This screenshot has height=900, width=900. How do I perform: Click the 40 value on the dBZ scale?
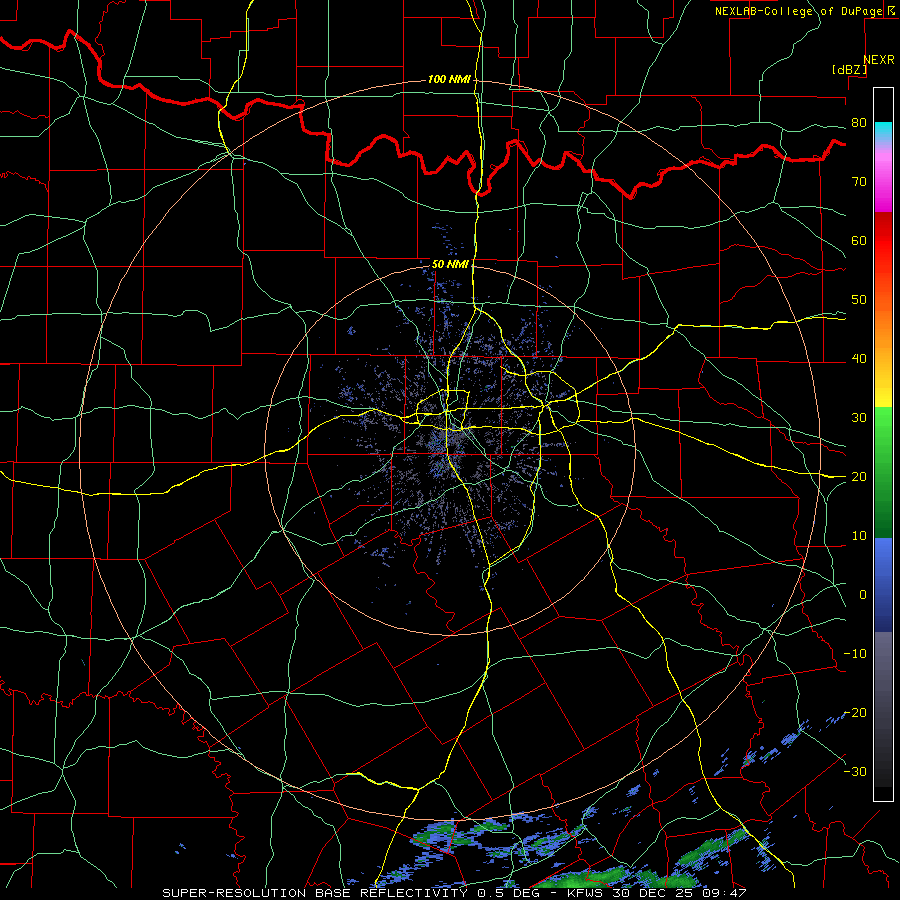(859, 359)
